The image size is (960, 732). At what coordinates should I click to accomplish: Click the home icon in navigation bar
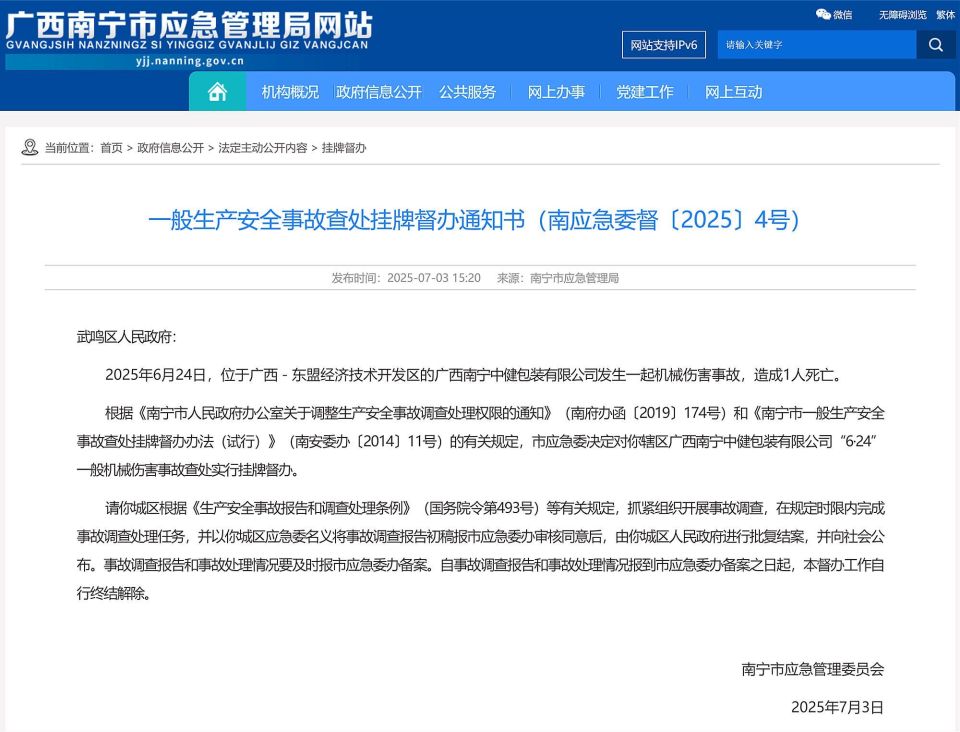tap(217, 92)
